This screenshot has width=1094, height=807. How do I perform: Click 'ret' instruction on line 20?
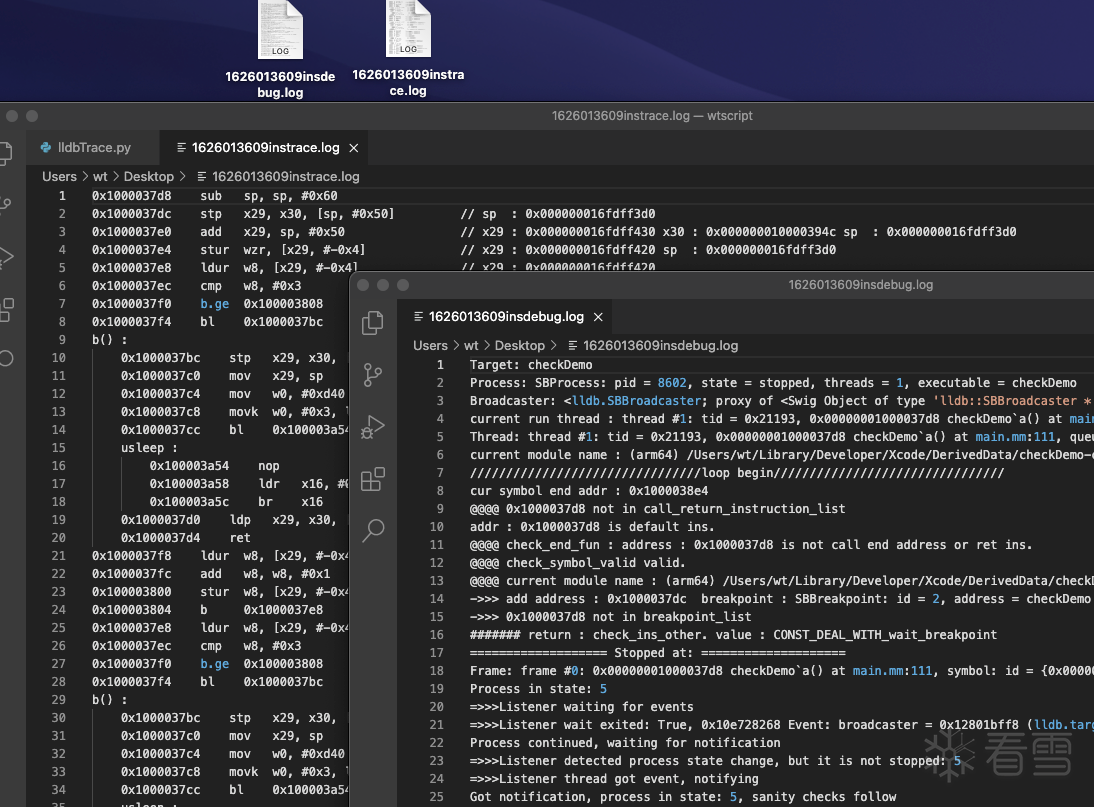239,538
